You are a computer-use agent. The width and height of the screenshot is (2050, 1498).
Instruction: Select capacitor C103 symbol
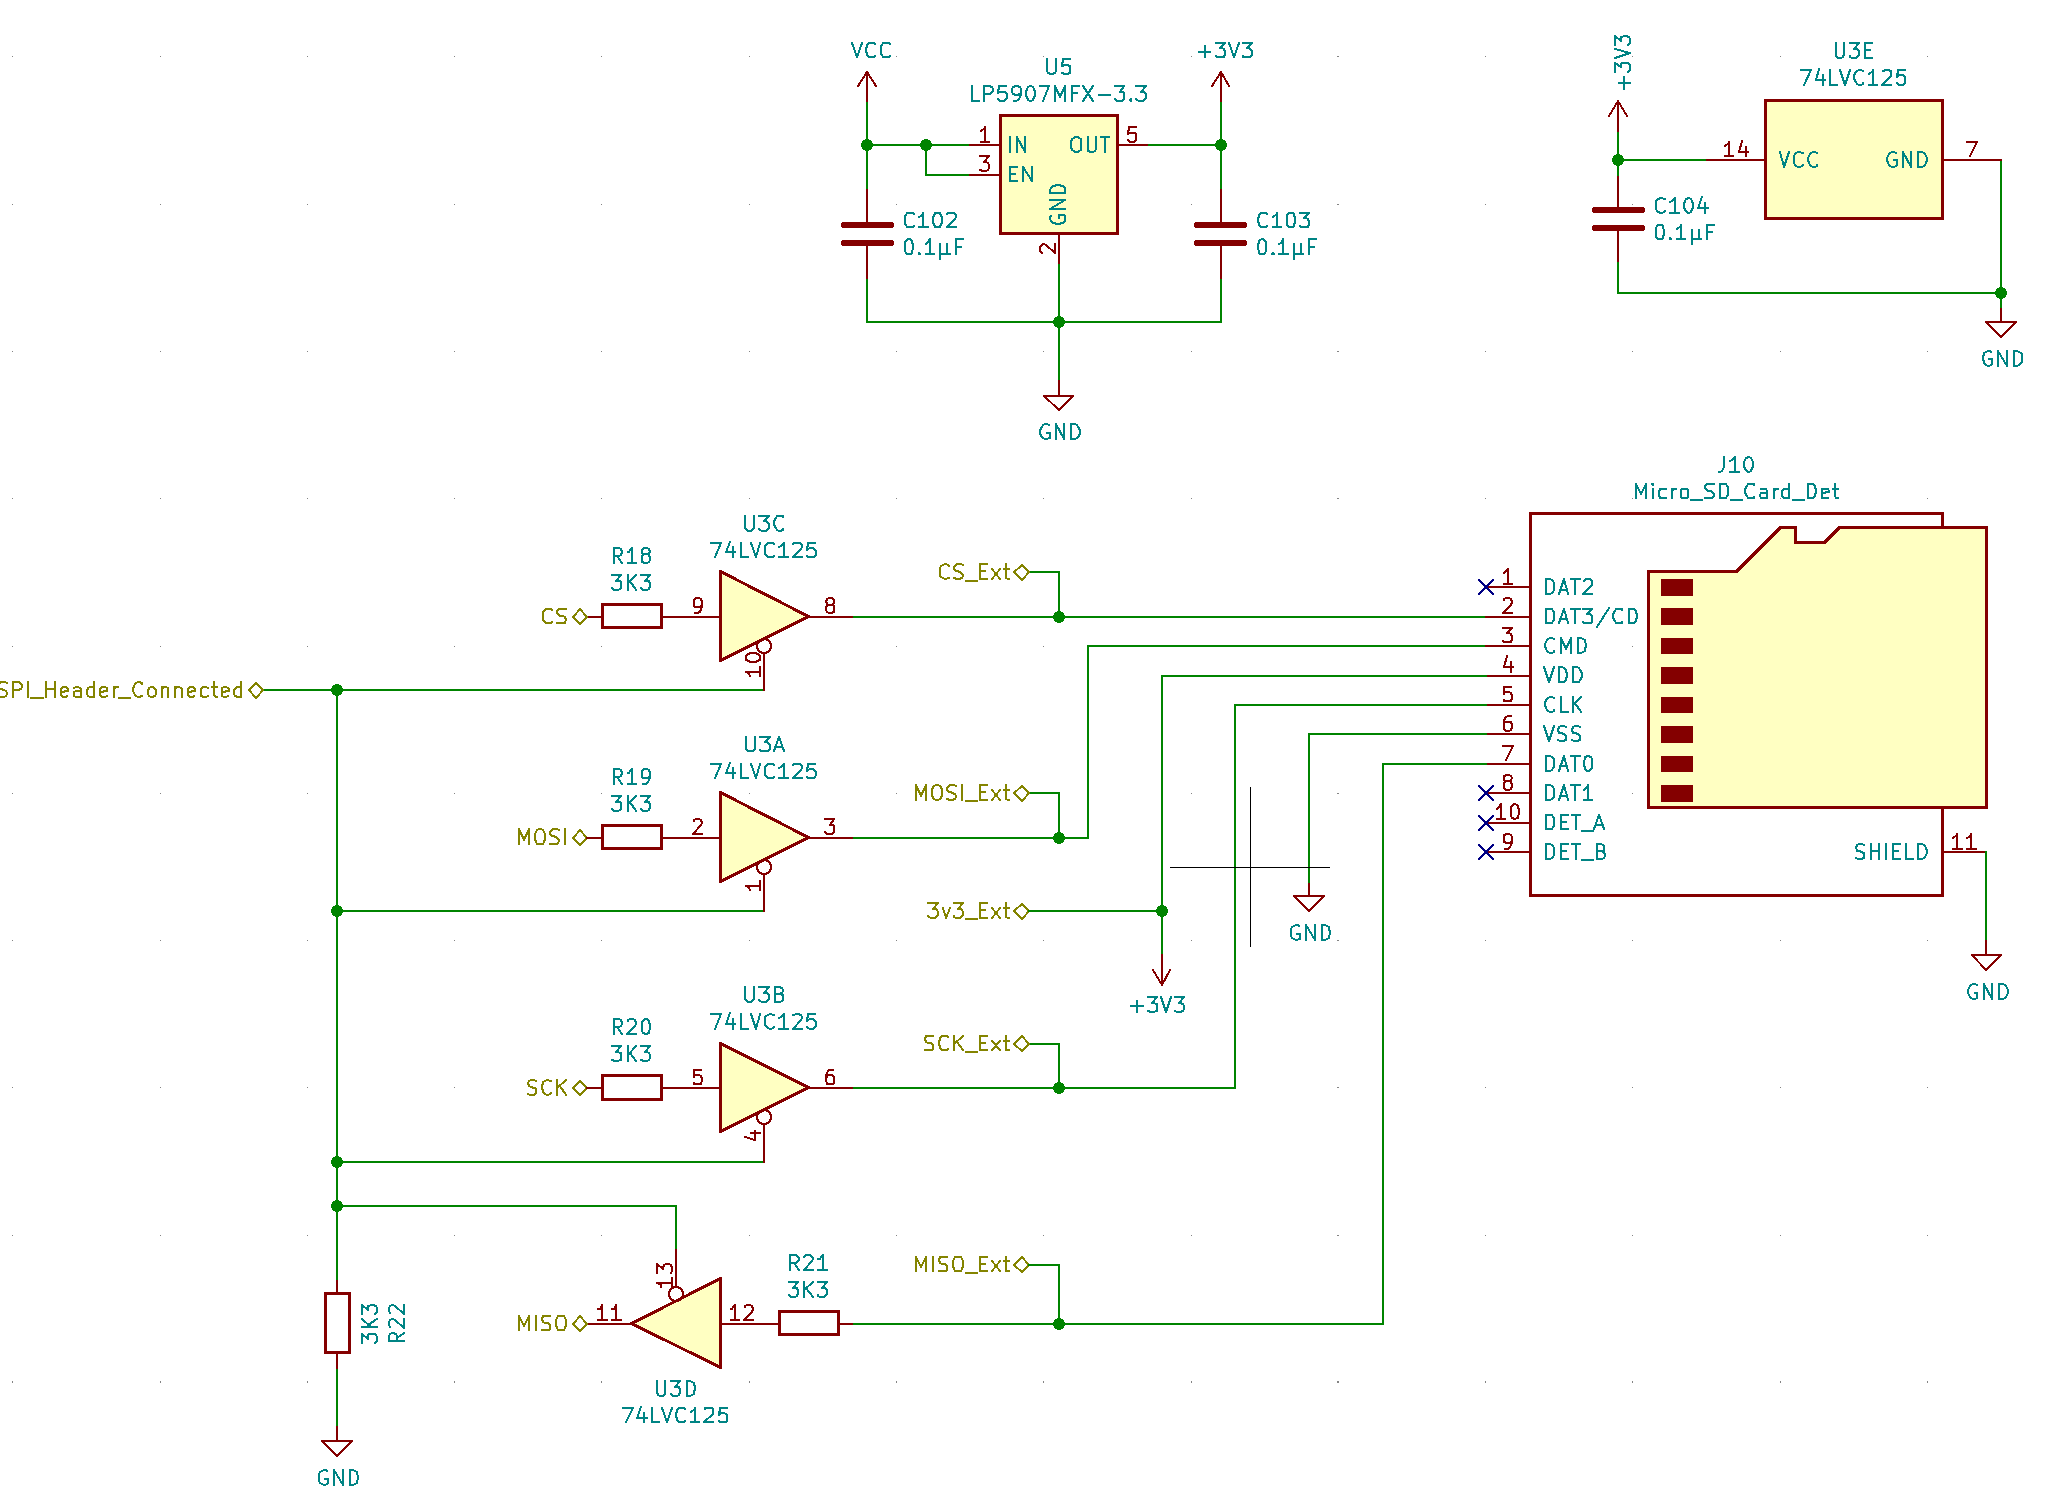[x=1220, y=234]
